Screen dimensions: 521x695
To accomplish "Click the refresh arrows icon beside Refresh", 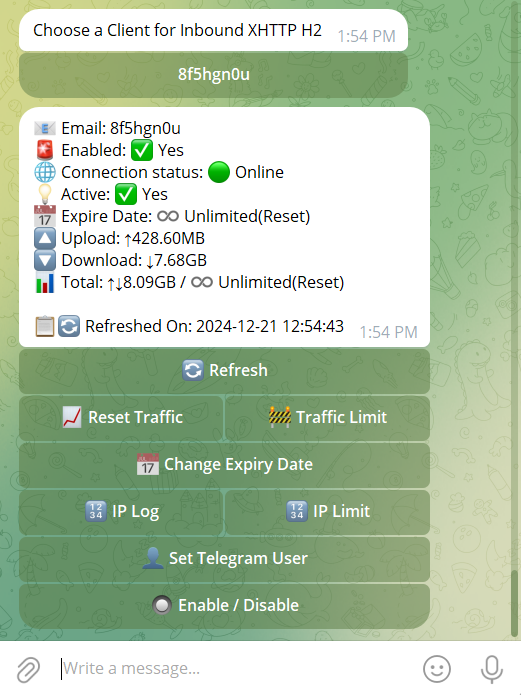I will click(x=193, y=371).
